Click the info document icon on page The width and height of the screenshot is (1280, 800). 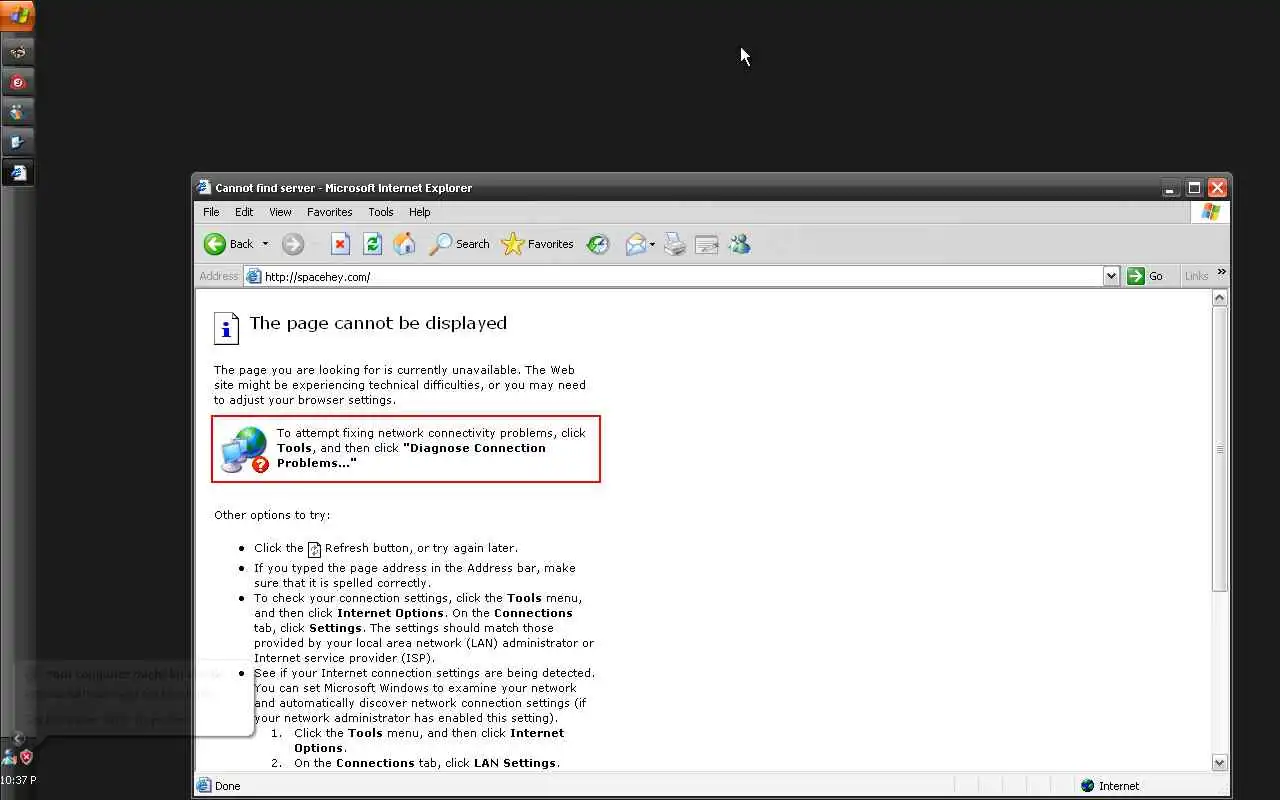(x=226, y=328)
